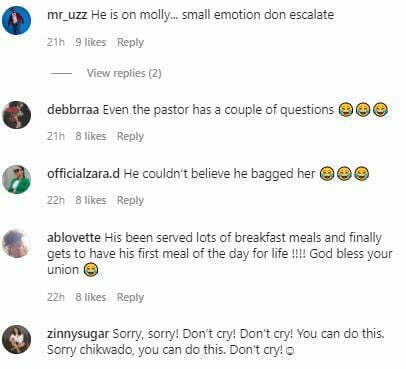The height and width of the screenshot is (369, 406).
Task: Reply to ablovette comment
Action: pos(130,297)
